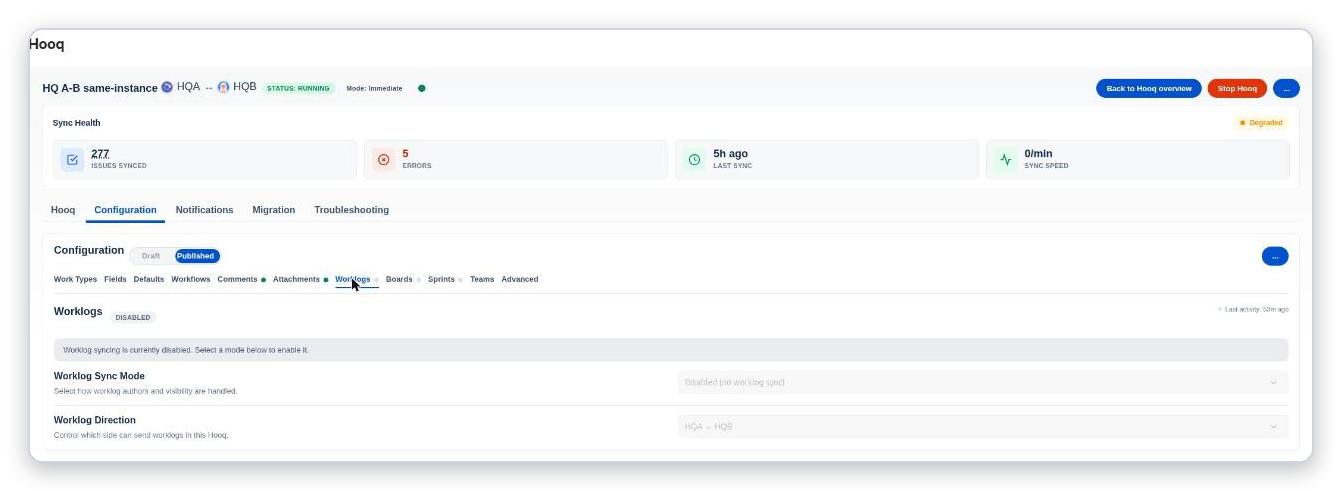Open the Attachments sub-tab
The image size is (1342, 491).
[x=296, y=279]
